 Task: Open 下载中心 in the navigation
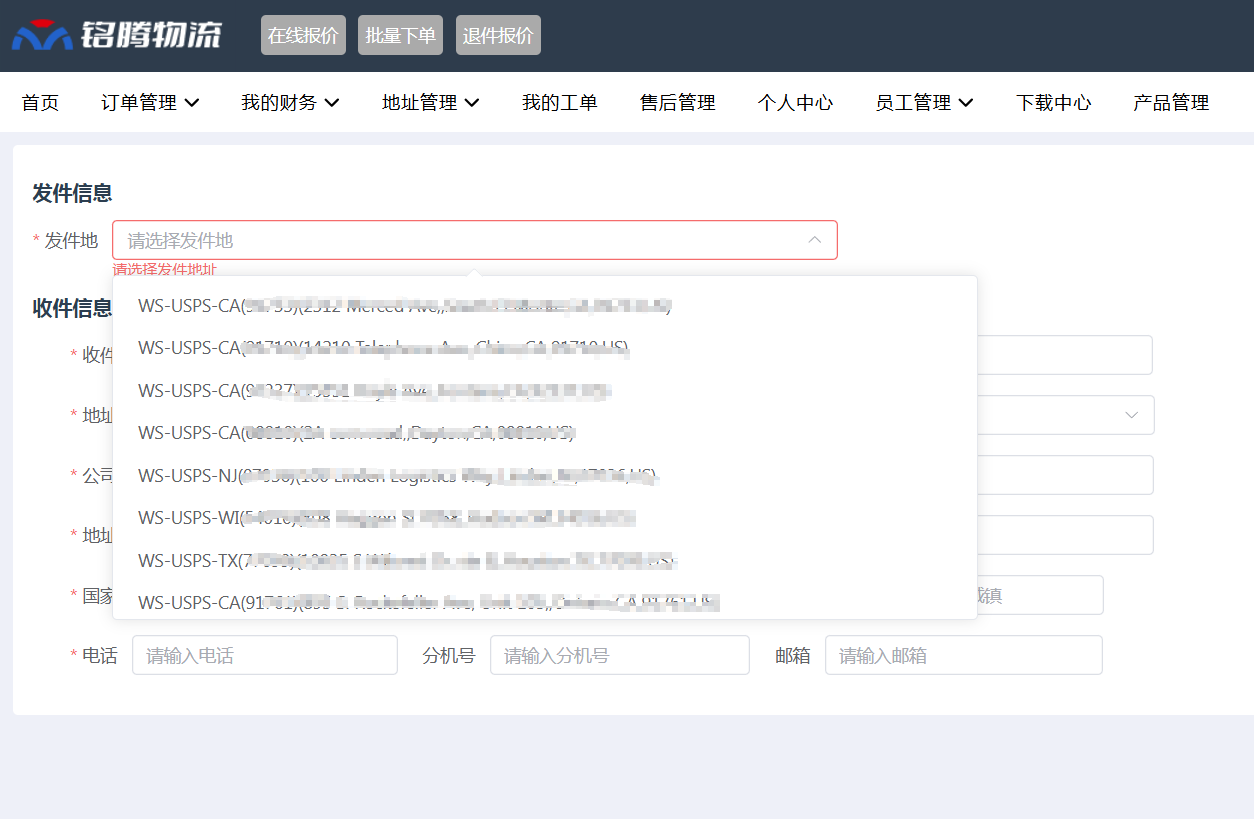[x=1054, y=102]
